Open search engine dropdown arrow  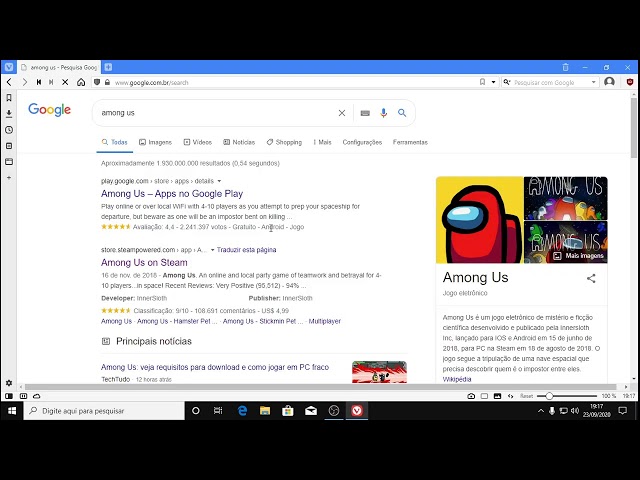[x=593, y=82]
